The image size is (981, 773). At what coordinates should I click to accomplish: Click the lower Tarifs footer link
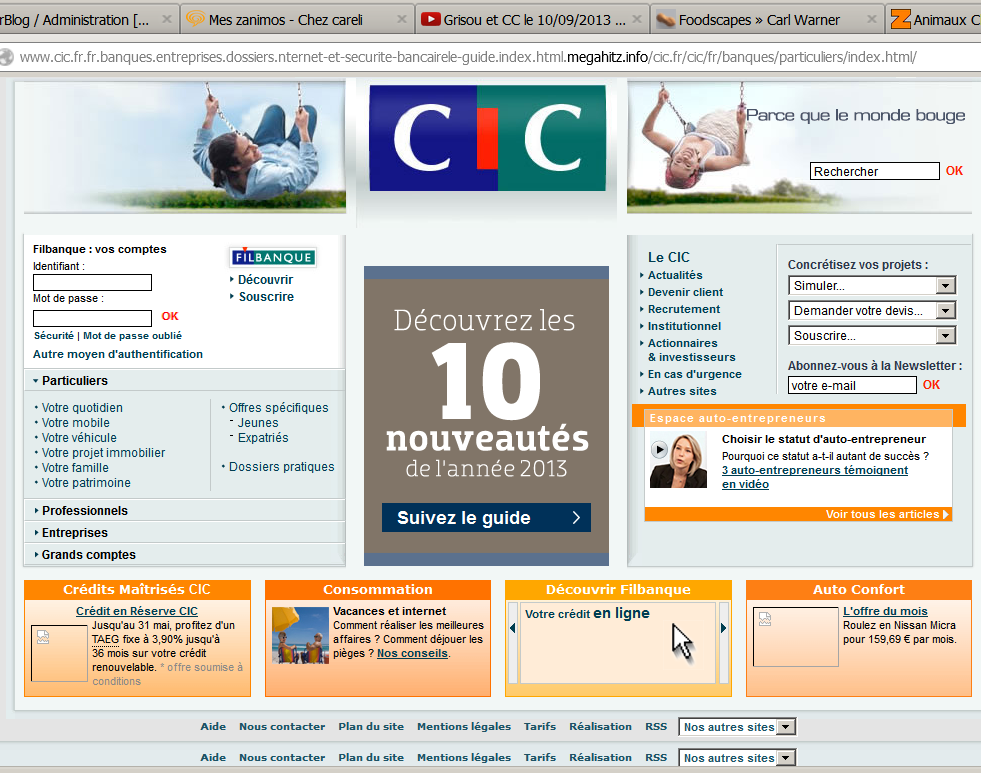pyautogui.click(x=539, y=757)
